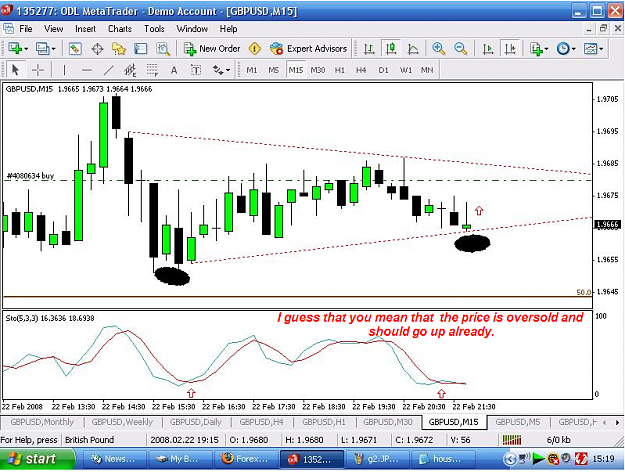
Task: Expand the Arrows tool dropdown
Action: coord(228,71)
